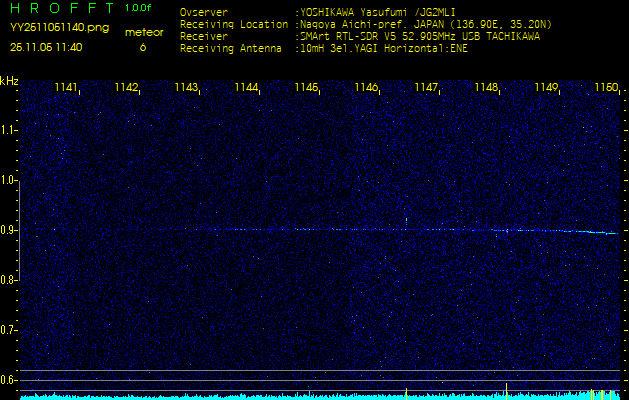Viewport: 629px width, 400px height.
Task: Select the 1150 time marker
Action: coord(605,88)
